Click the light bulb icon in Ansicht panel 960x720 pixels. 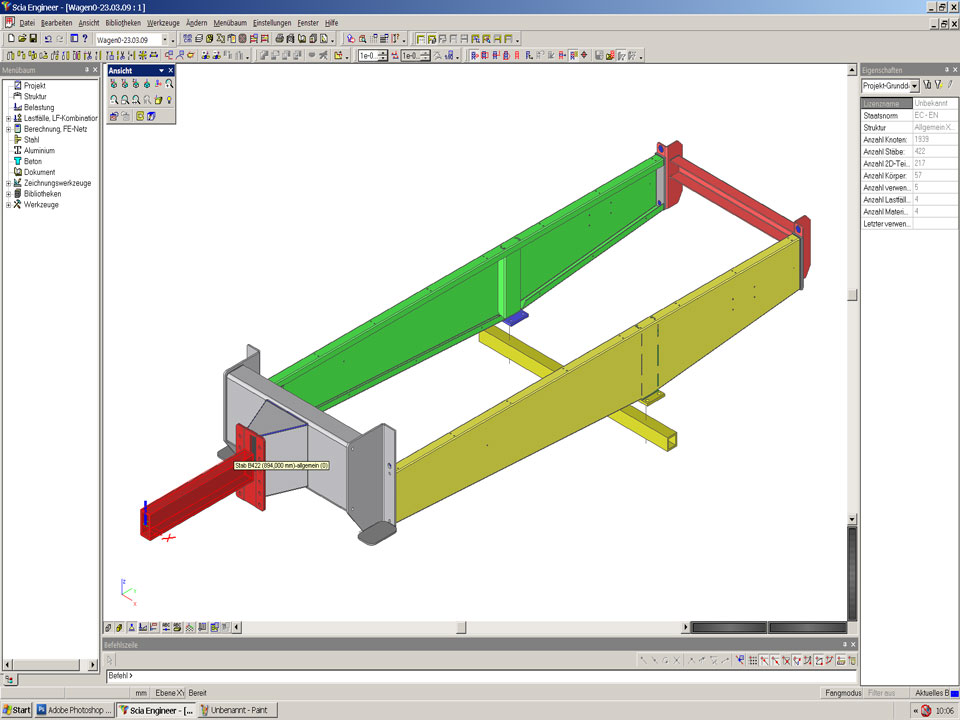tap(169, 100)
